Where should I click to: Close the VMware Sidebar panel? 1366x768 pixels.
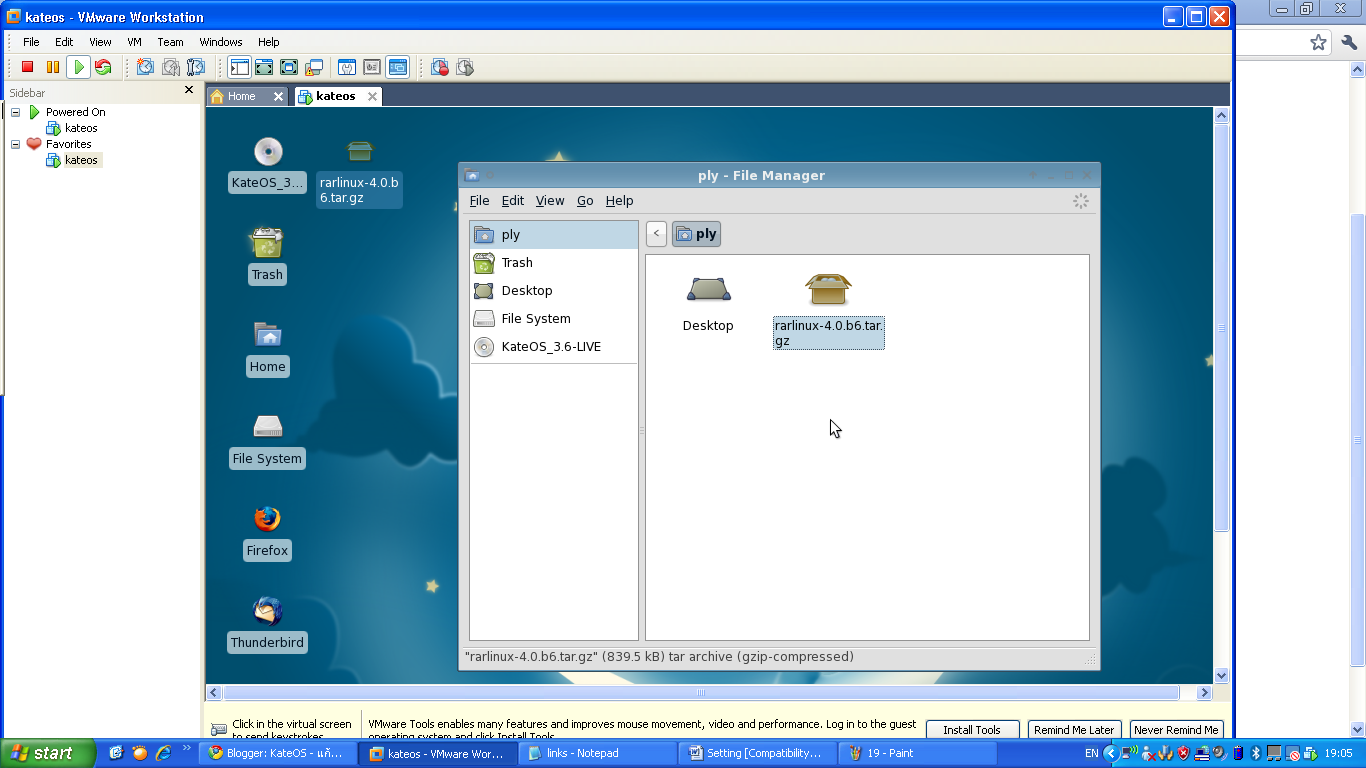tap(189, 90)
